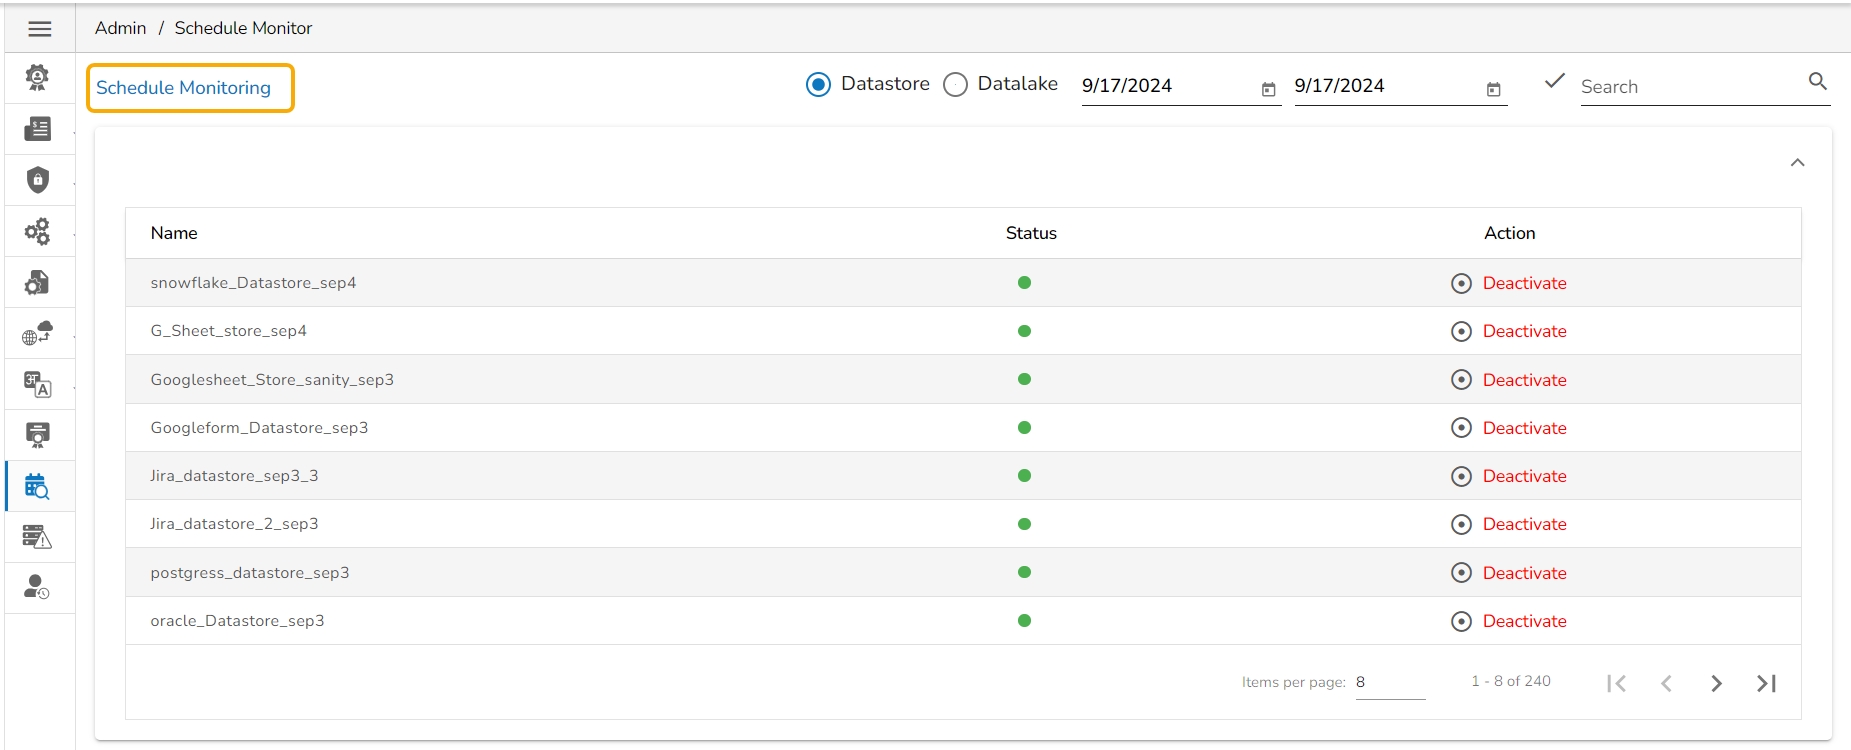Click the search magnifier icon
The height and width of the screenshot is (750, 1851).
pos(1817,82)
